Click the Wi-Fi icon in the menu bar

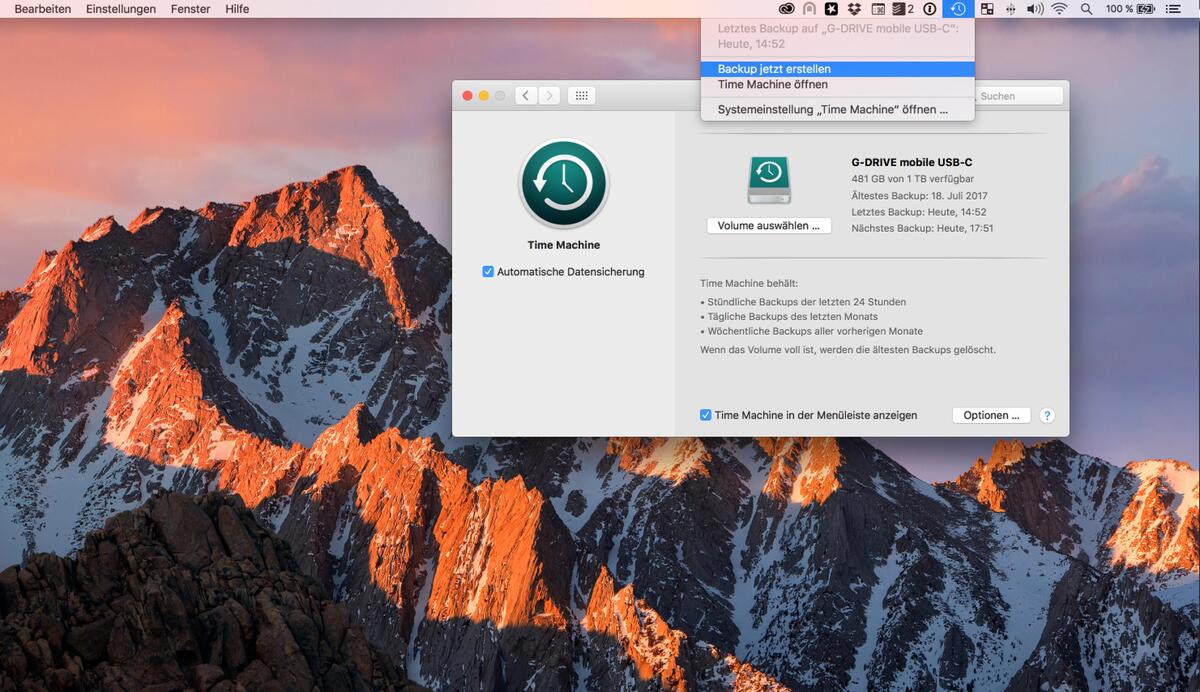pos(1057,9)
